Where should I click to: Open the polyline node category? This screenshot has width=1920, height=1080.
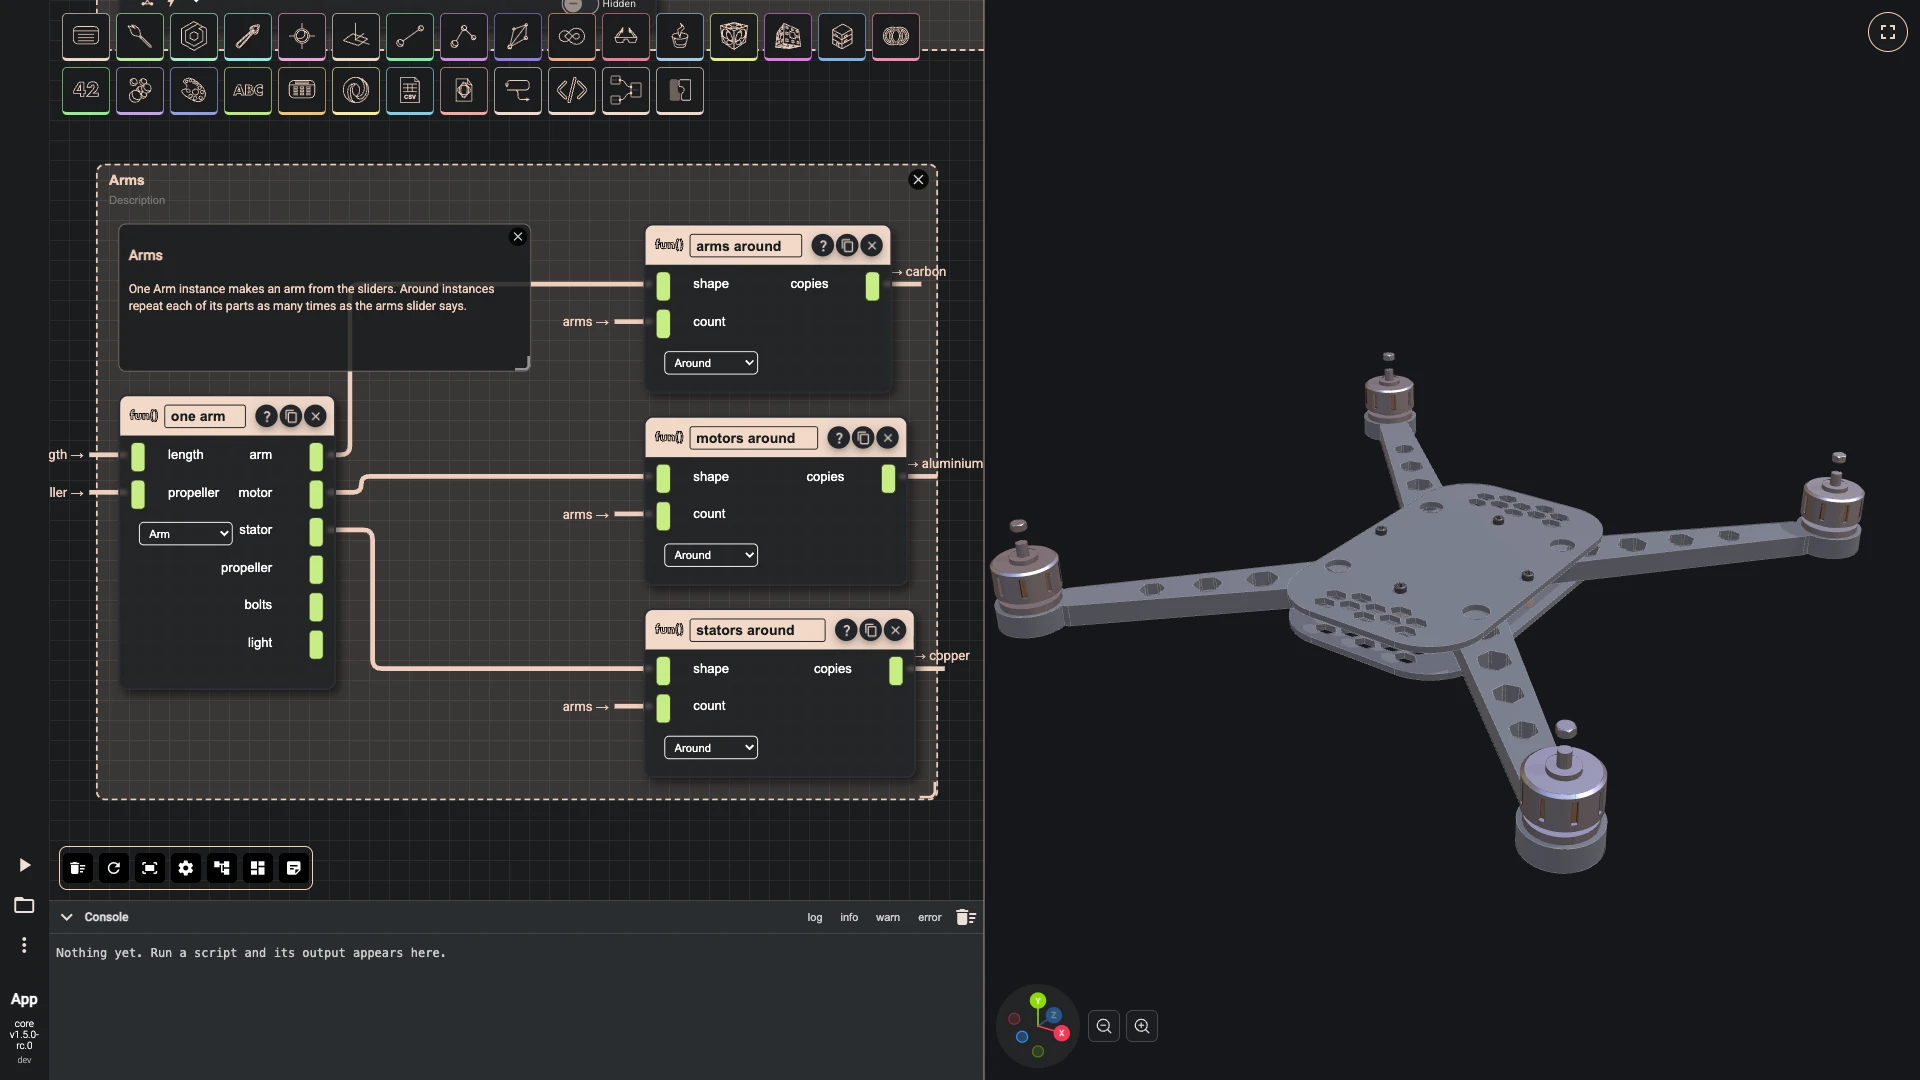(464, 37)
